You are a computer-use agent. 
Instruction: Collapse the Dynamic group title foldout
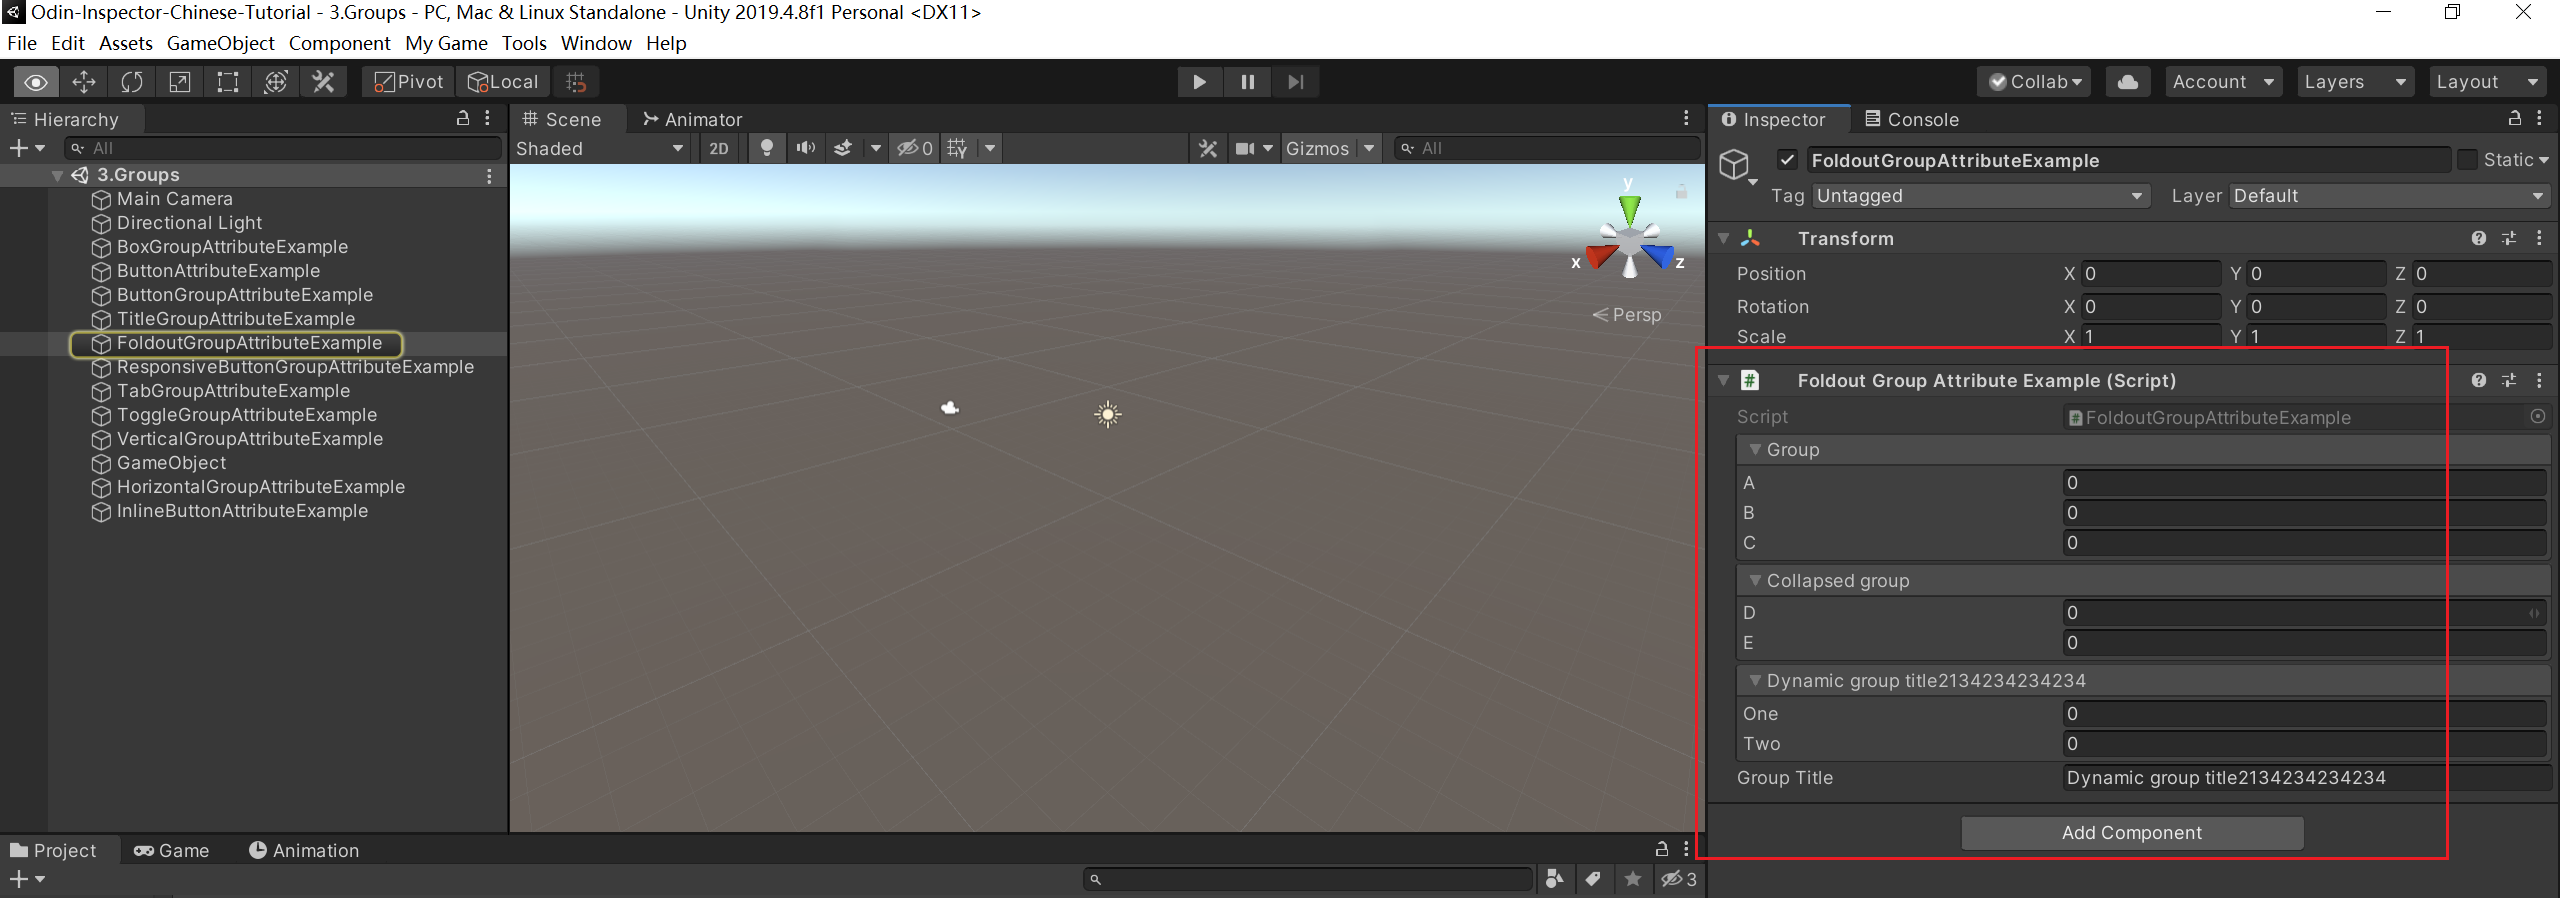[x=1755, y=680]
